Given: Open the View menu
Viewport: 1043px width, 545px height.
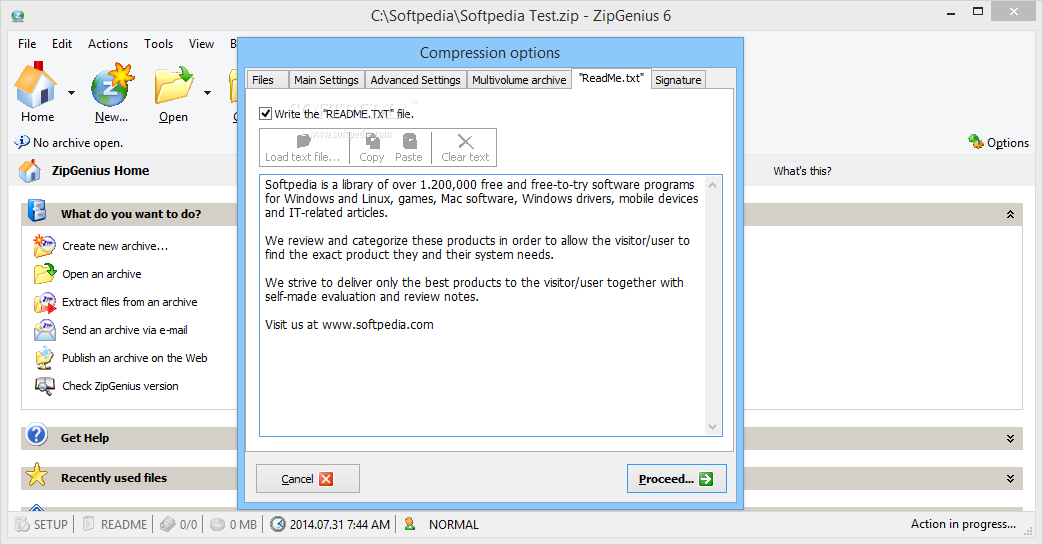Looking at the screenshot, I should pos(201,44).
